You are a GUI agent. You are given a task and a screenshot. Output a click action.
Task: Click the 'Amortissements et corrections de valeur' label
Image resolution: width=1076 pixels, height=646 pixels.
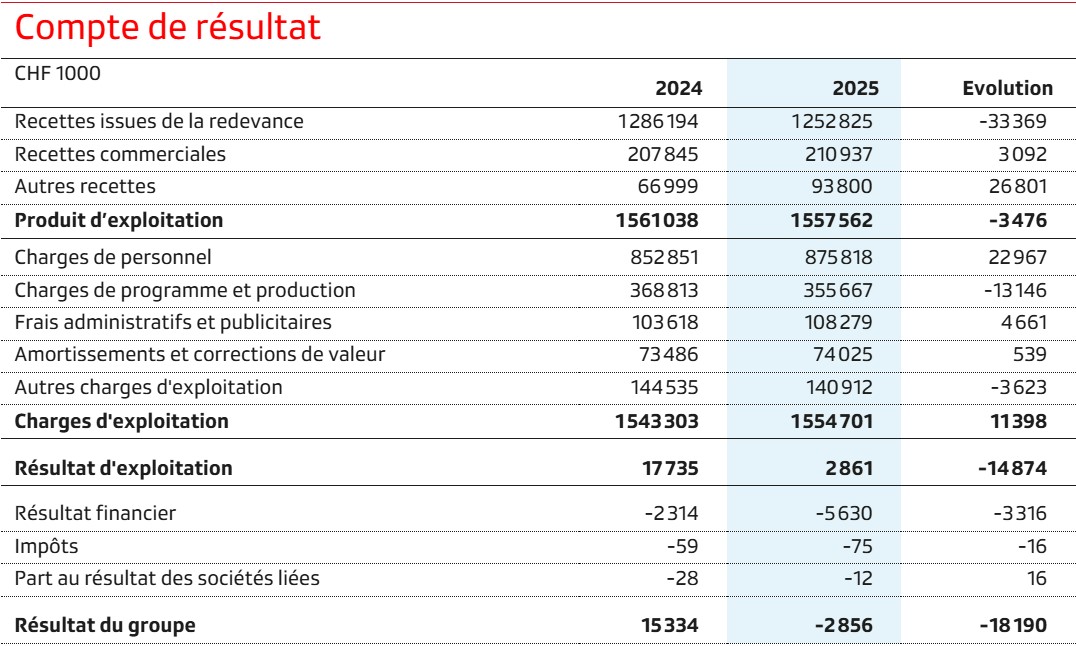click(x=199, y=355)
